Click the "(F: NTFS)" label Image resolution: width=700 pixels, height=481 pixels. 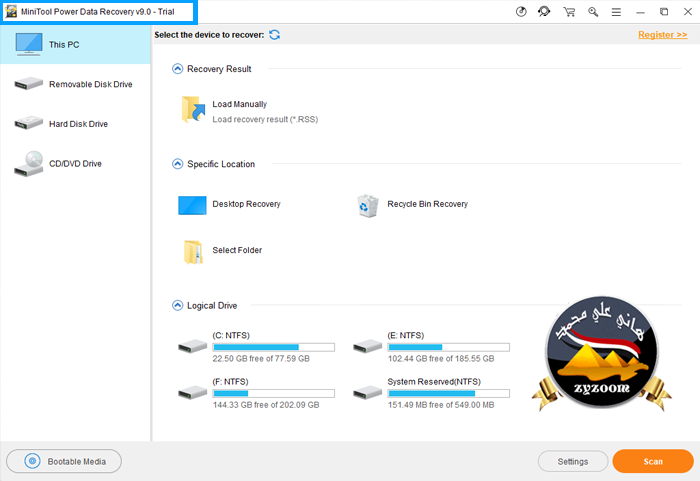coord(230,382)
